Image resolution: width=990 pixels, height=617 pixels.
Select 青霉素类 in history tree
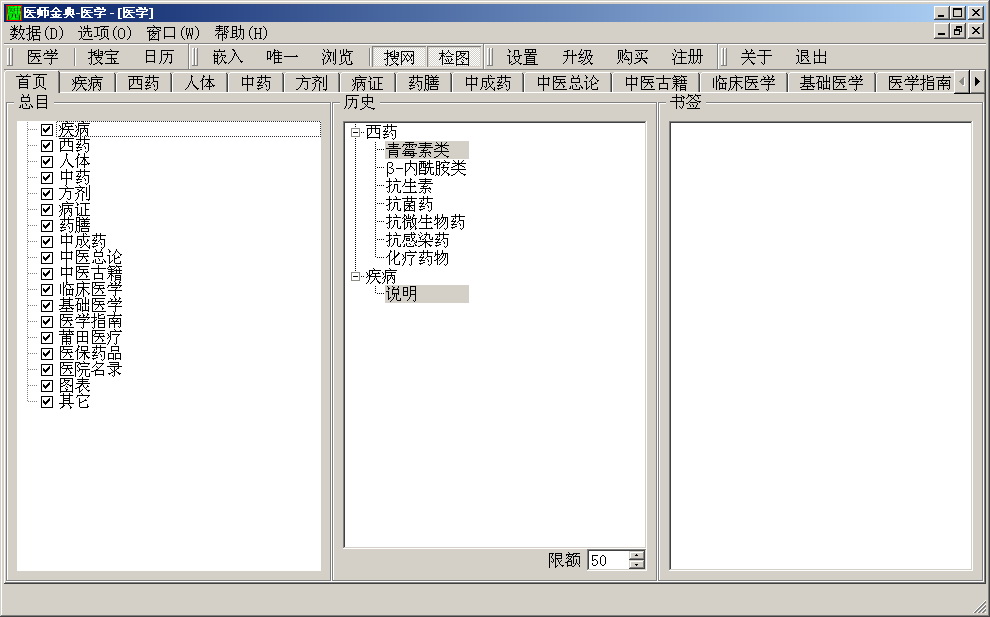417,150
